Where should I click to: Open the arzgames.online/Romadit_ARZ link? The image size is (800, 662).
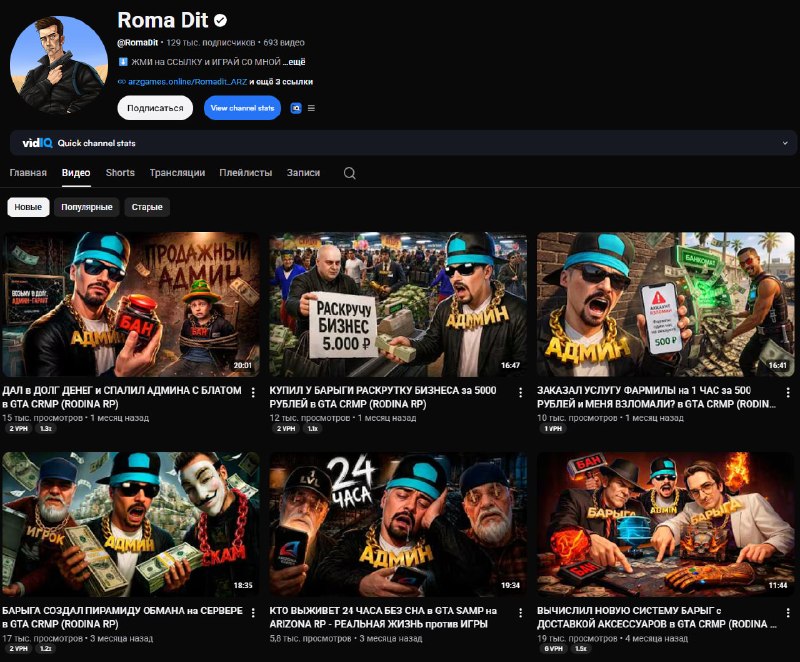[187, 82]
